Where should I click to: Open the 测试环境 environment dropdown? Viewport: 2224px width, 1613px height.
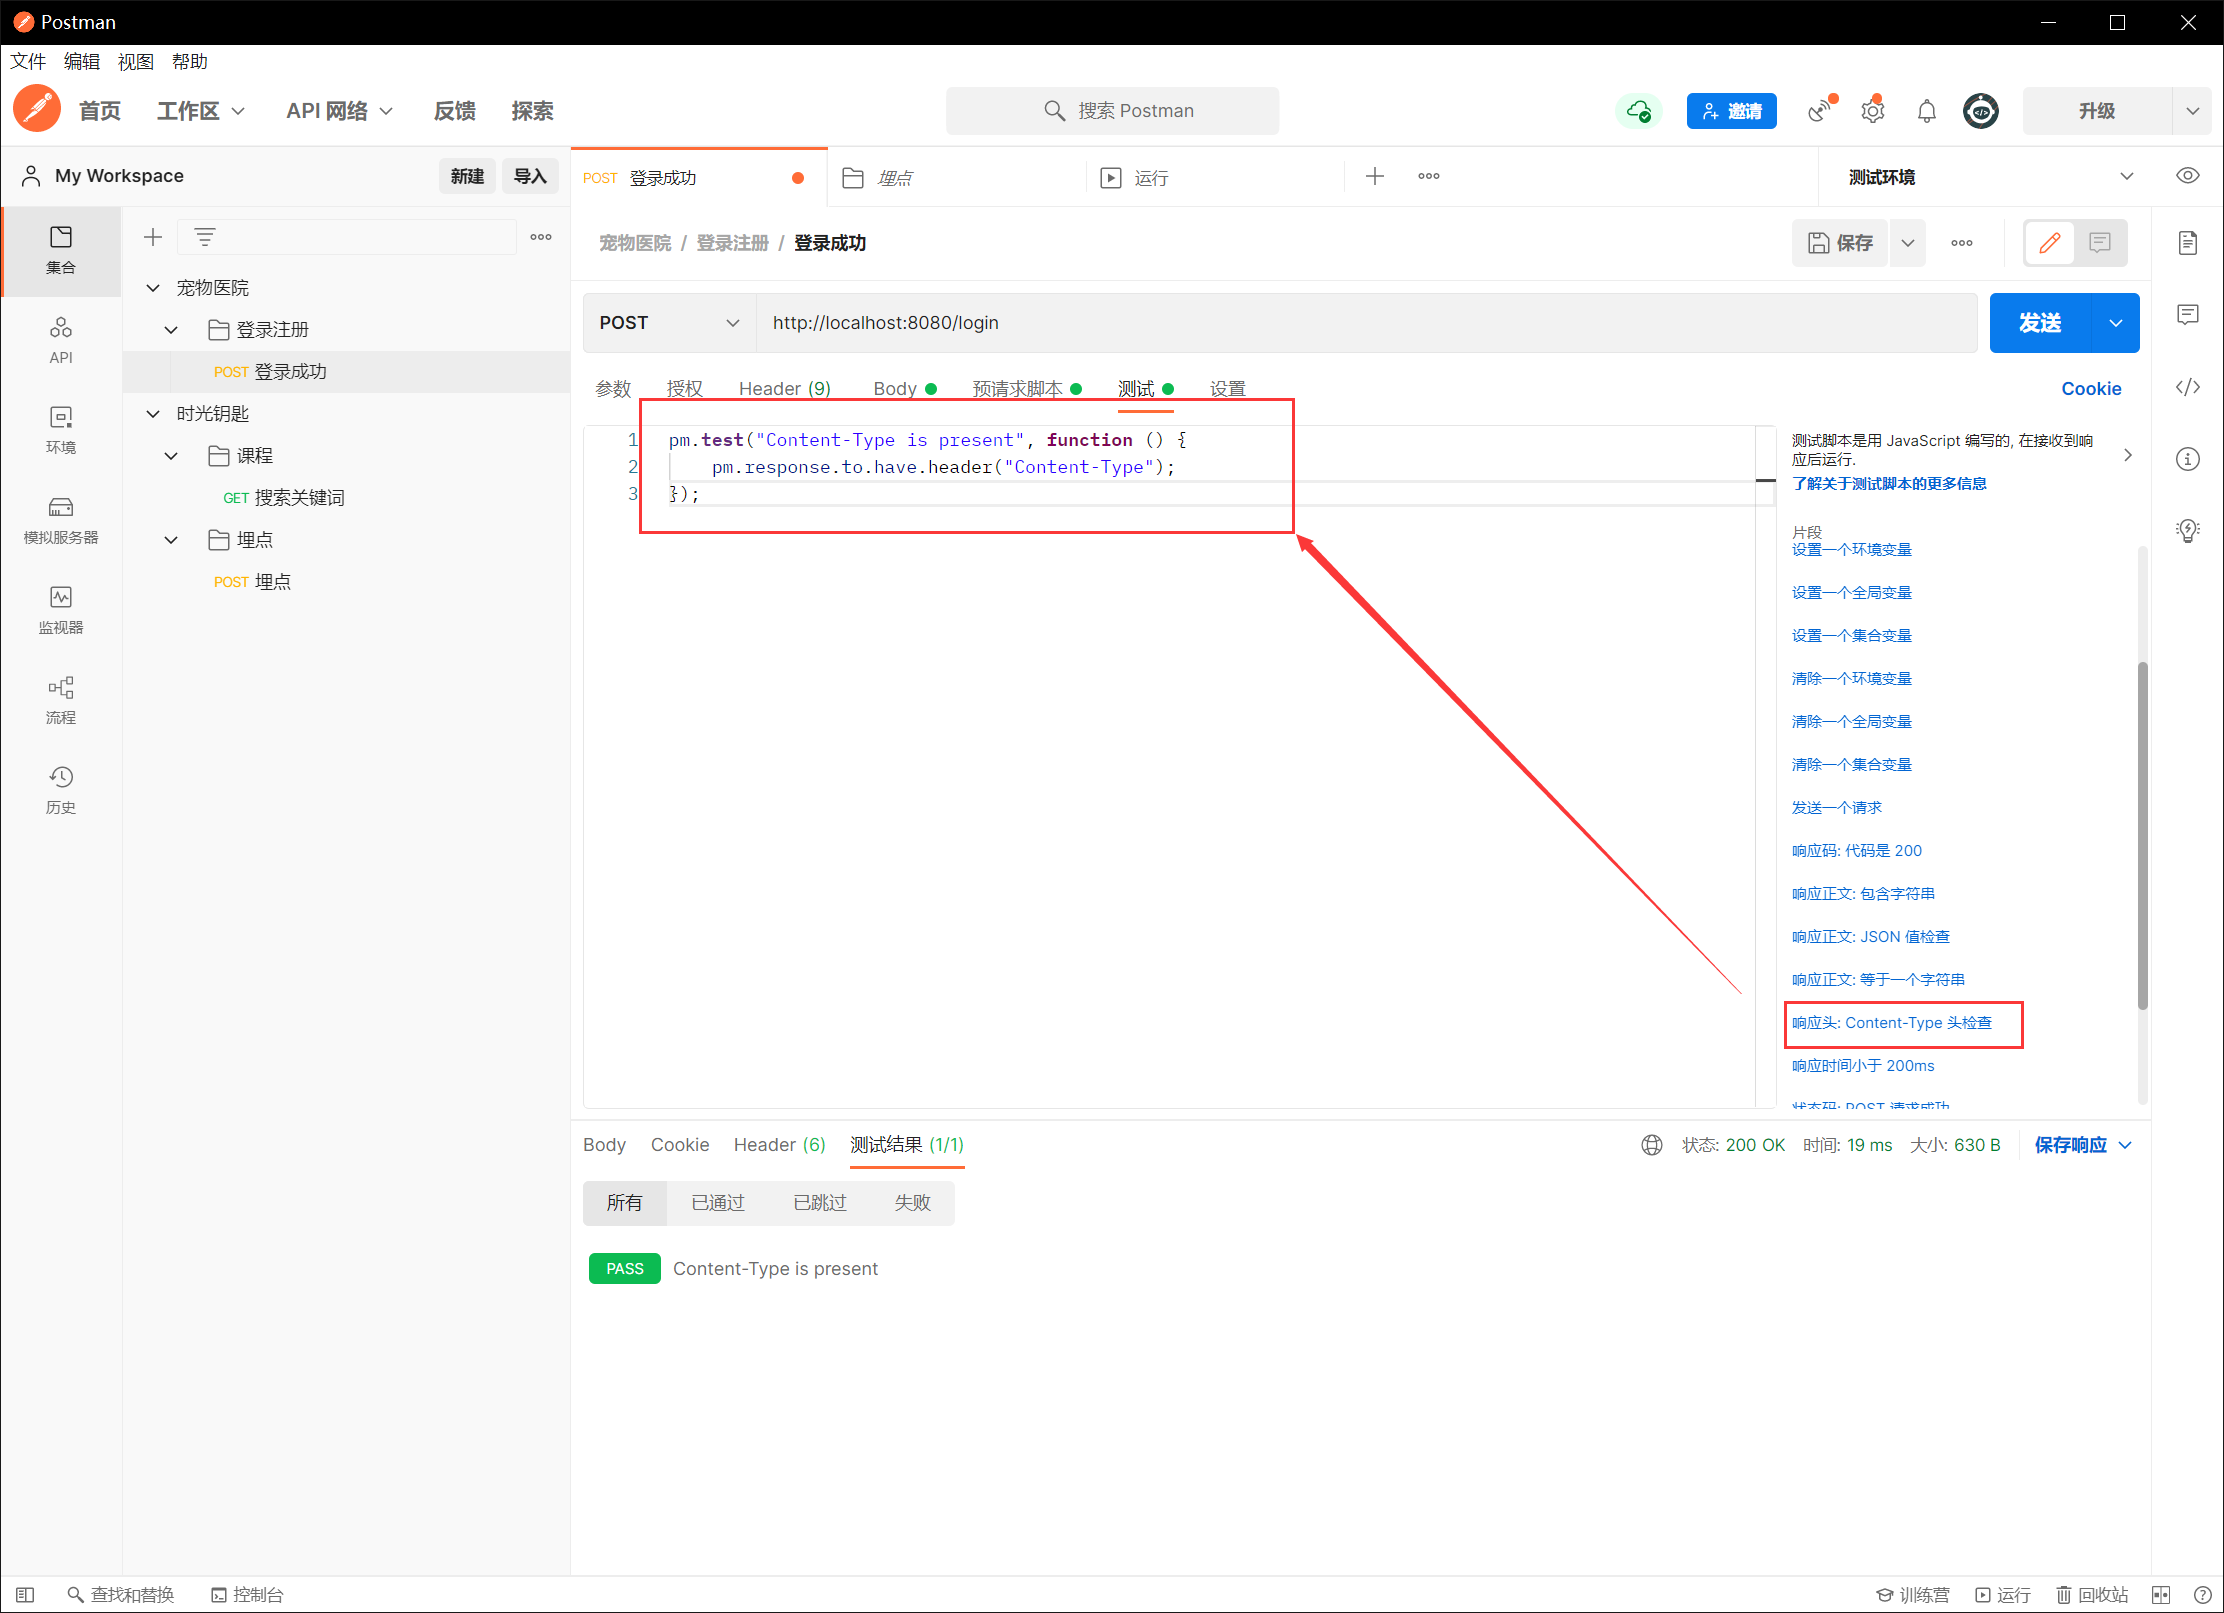pyautogui.click(x=1988, y=177)
